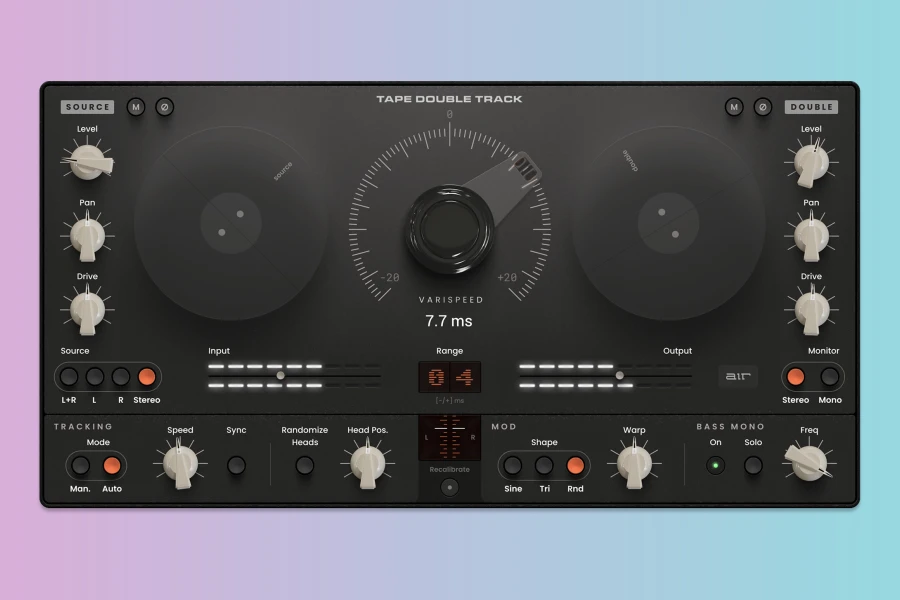Invert phase on the Source channel
This screenshot has width=900, height=600.
(164, 107)
